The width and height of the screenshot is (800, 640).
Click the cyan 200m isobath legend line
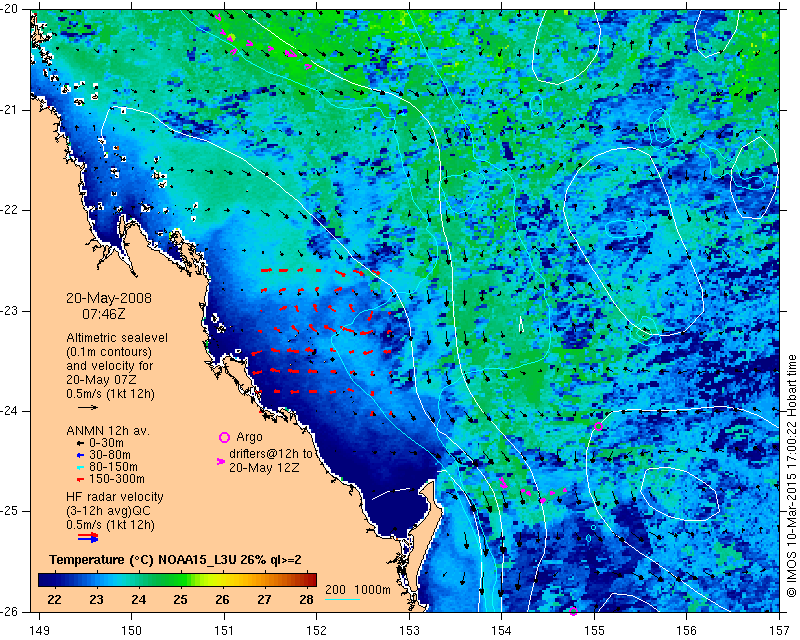click(342, 599)
